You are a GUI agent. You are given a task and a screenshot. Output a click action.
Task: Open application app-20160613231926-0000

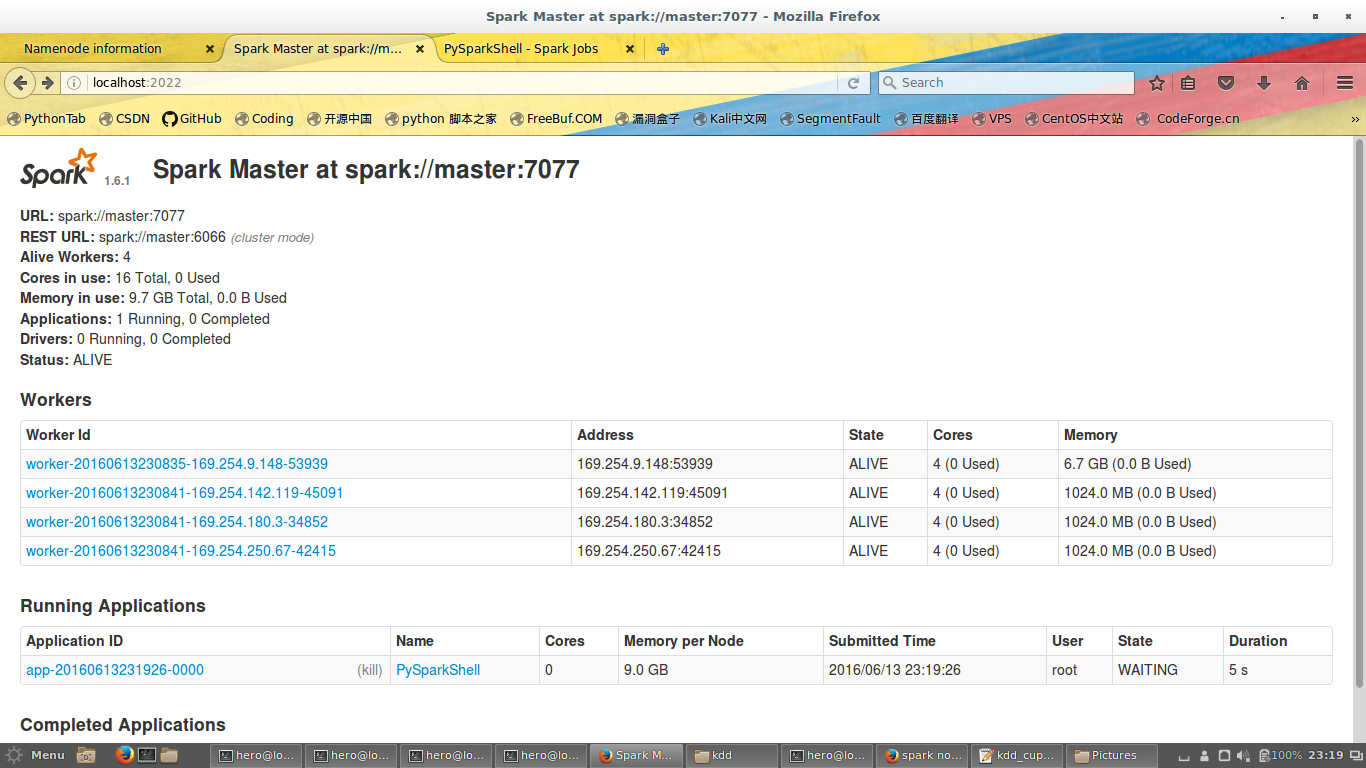[x=115, y=670]
